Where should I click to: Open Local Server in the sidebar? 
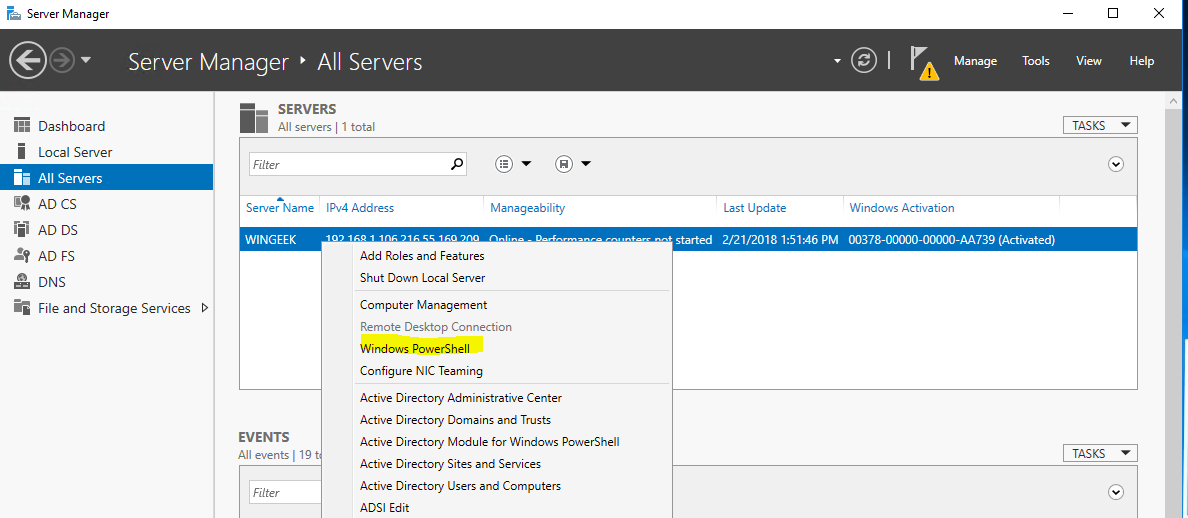point(75,152)
